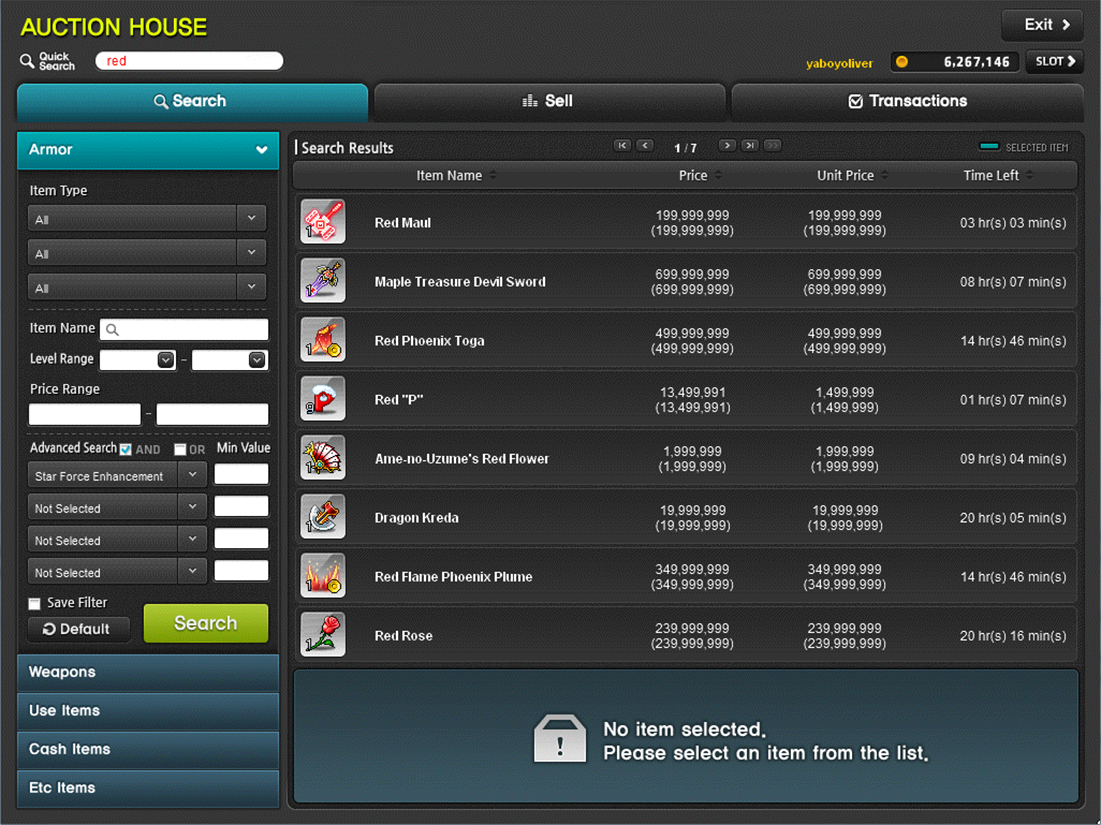The height and width of the screenshot is (825, 1101).
Task: Click the Item Name input field
Action: tap(184, 329)
